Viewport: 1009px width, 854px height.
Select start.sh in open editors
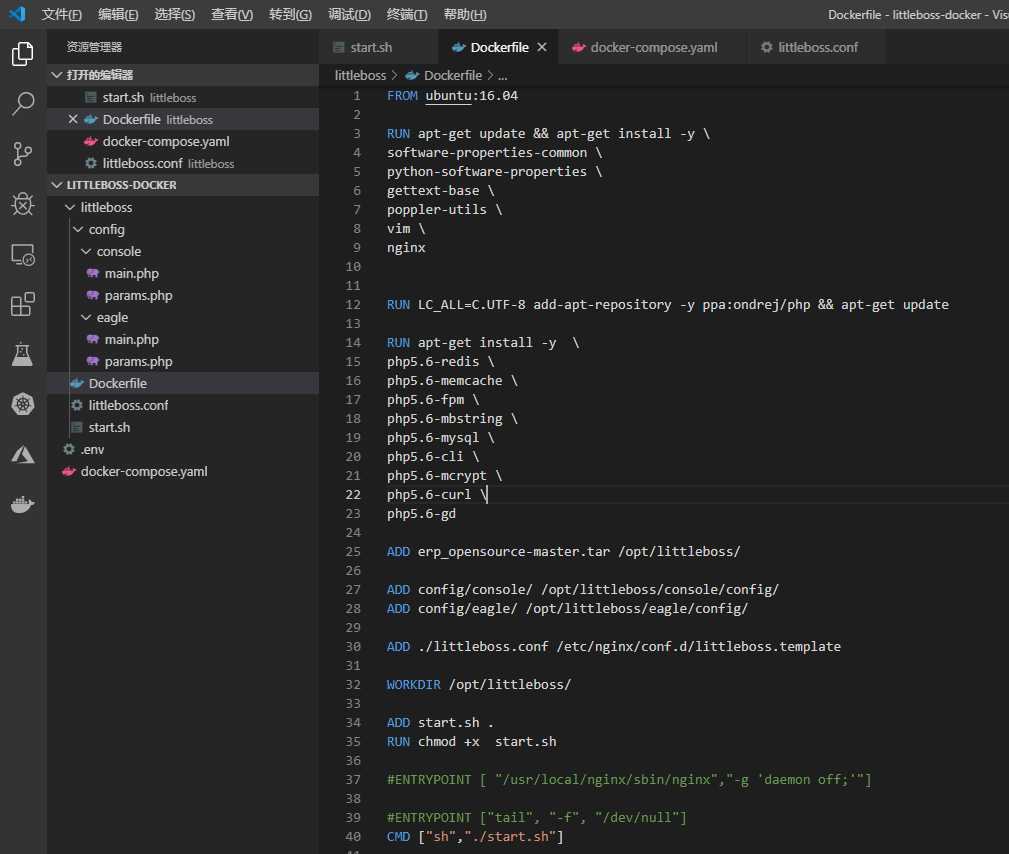pyautogui.click(x=183, y=97)
